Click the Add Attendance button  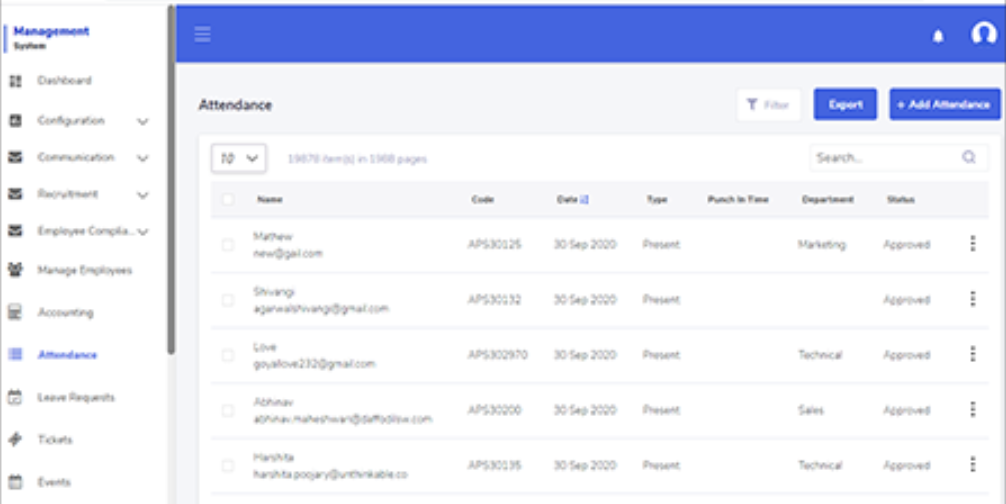coord(944,105)
